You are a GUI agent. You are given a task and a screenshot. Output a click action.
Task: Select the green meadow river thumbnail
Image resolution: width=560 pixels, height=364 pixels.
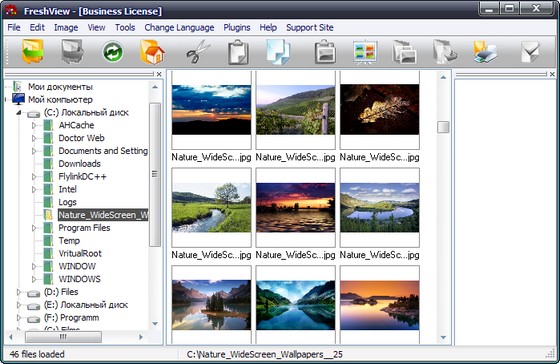click(211, 208)
